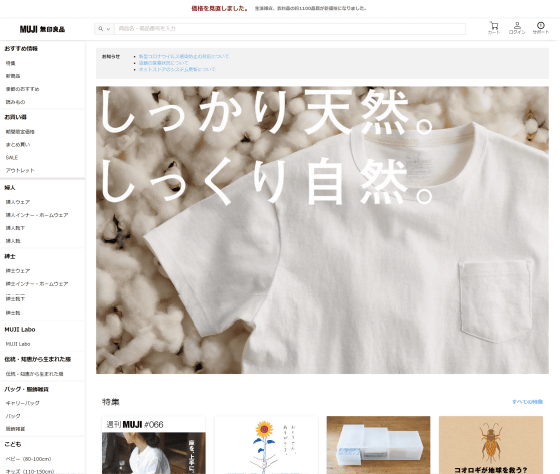Open 期間限定価格 sidebar item
The width and height of the screenshot is (560, 474).
[x=20, y=132]
